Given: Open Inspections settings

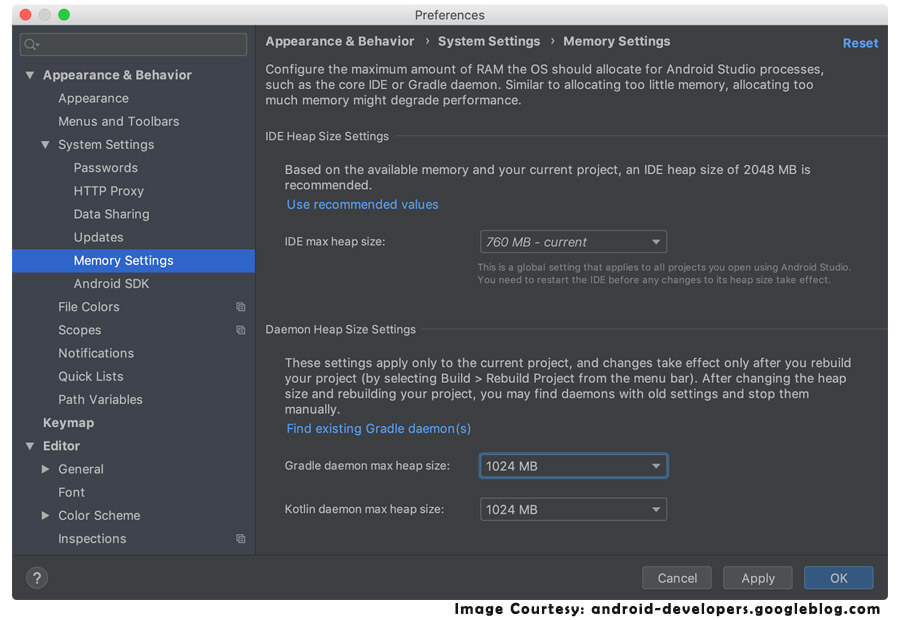Looking at the screenshot, I should coord(92,538).
